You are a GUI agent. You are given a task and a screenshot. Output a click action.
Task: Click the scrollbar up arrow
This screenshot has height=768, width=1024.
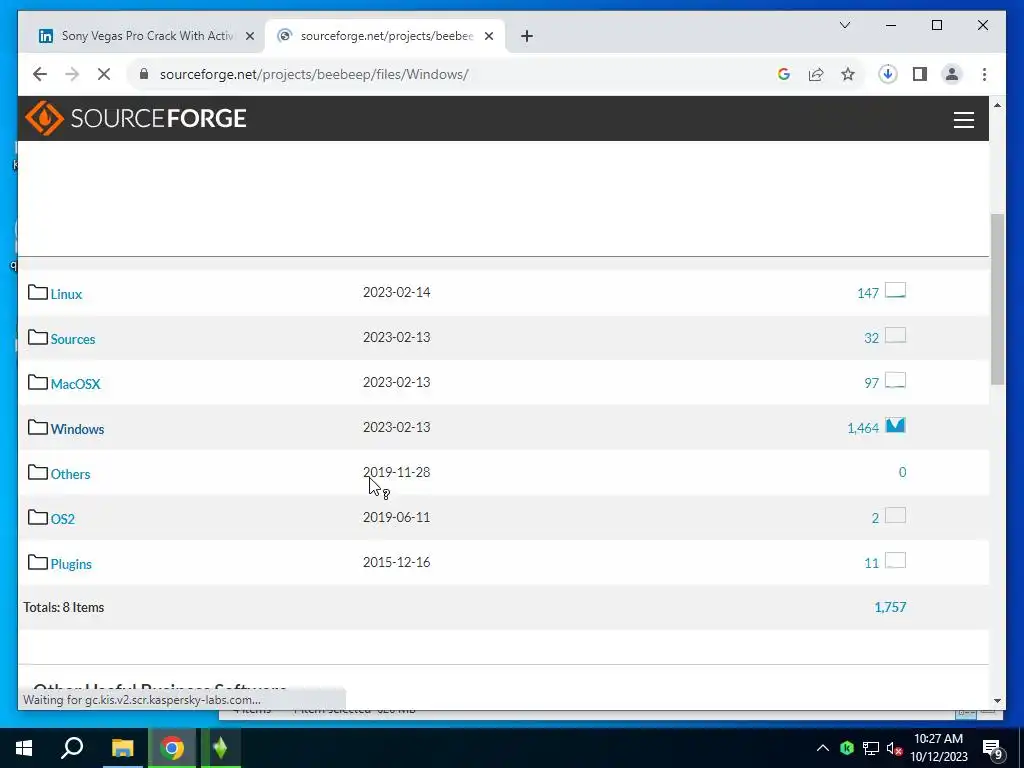pyautogui.click(x=997, y=105)
